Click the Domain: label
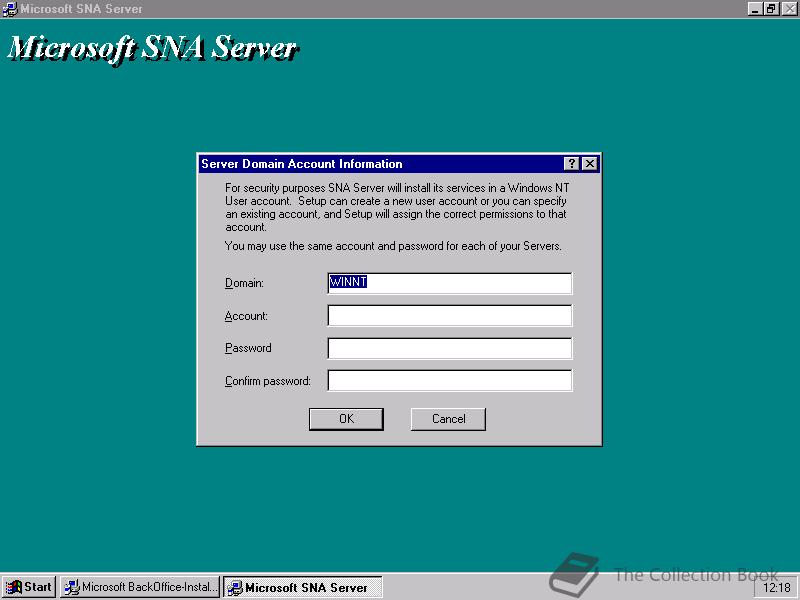Viewport: 800px width, 600px height. [244, 283]
